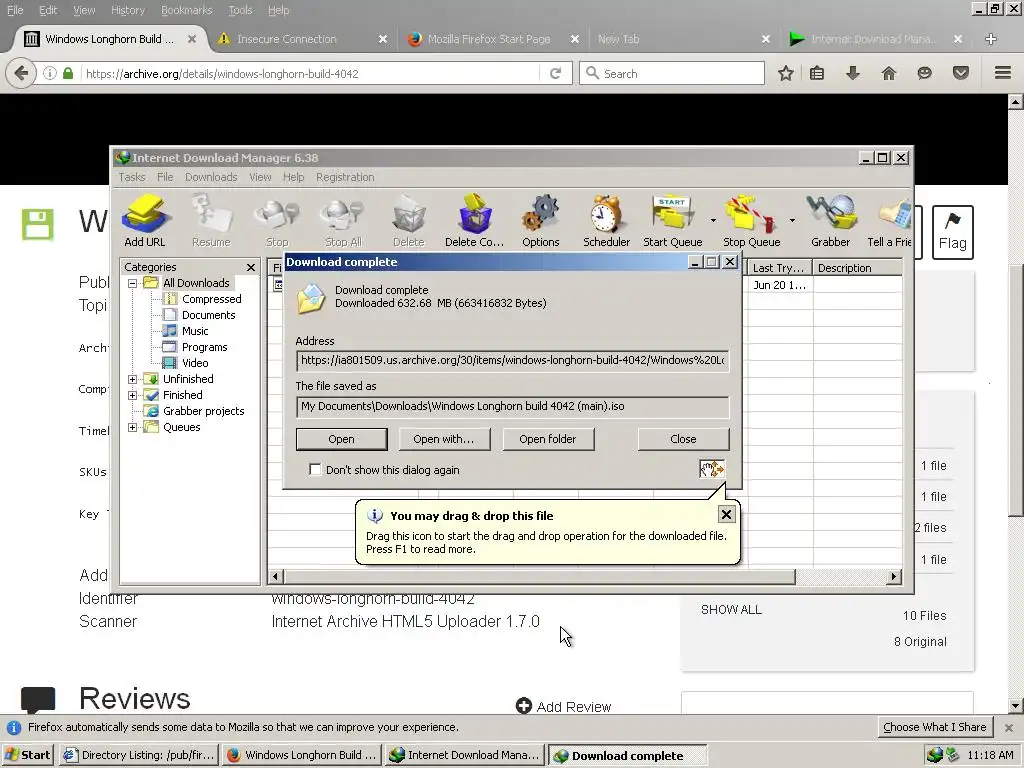Go to Firefox home page icon
This screenshot has width=1024, height=768.
pyautogui.click(x=889, y=73)
